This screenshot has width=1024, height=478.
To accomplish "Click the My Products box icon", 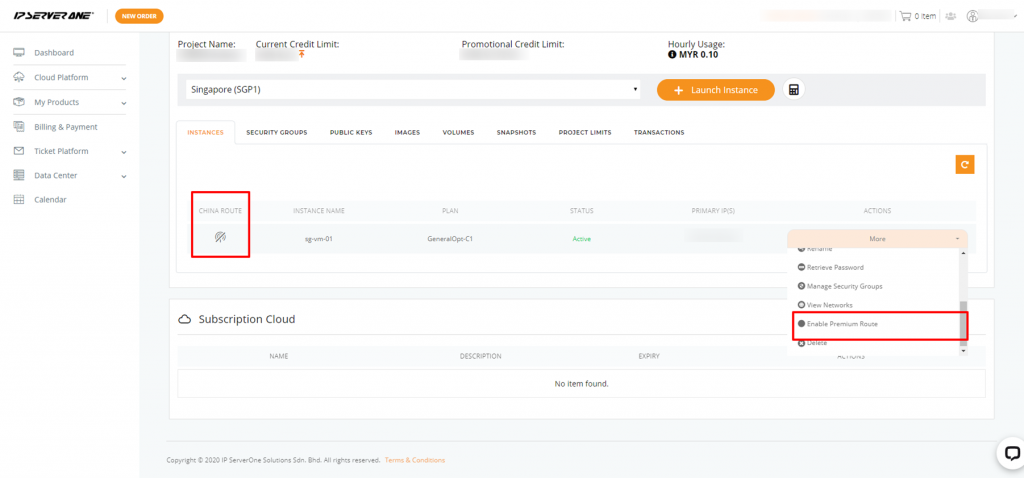I will click(19, 102).
